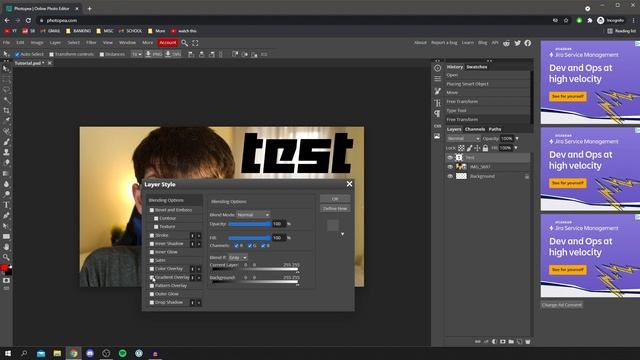Open the Window menu
The height and width of the screenshot is (360, 640).
(x=127, y=42)
